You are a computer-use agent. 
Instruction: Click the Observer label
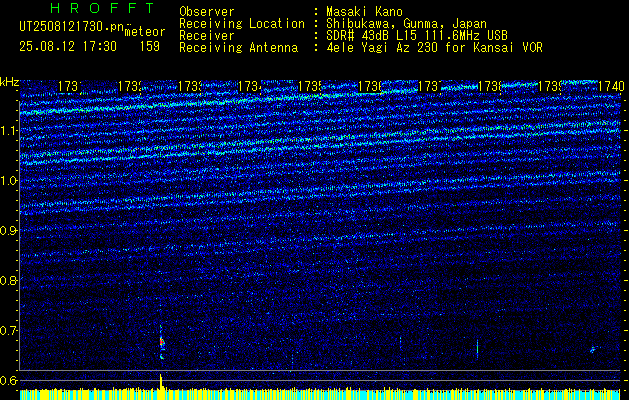pyautogui.click(x=207, y=11)
